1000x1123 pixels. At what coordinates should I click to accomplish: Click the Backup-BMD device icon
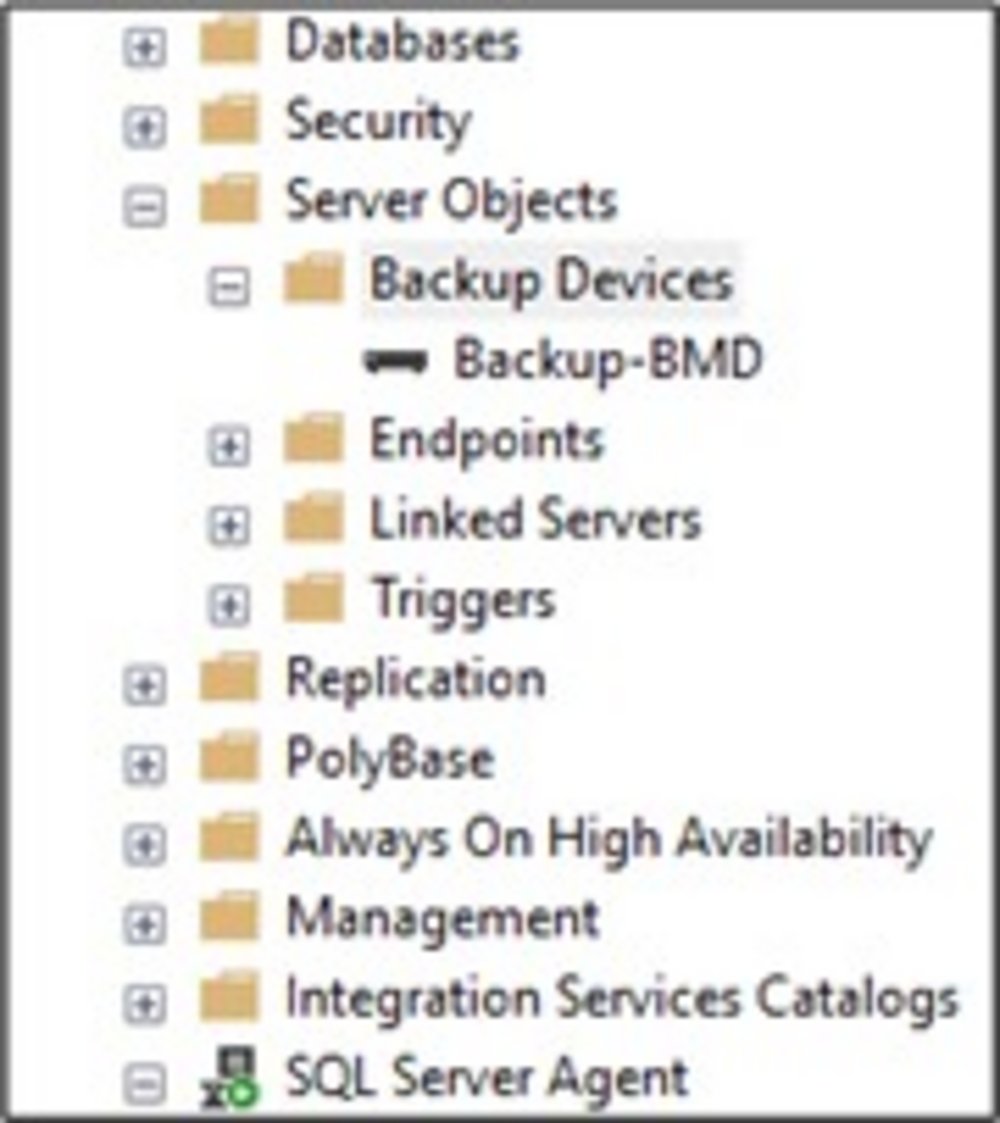pos(396,362)
